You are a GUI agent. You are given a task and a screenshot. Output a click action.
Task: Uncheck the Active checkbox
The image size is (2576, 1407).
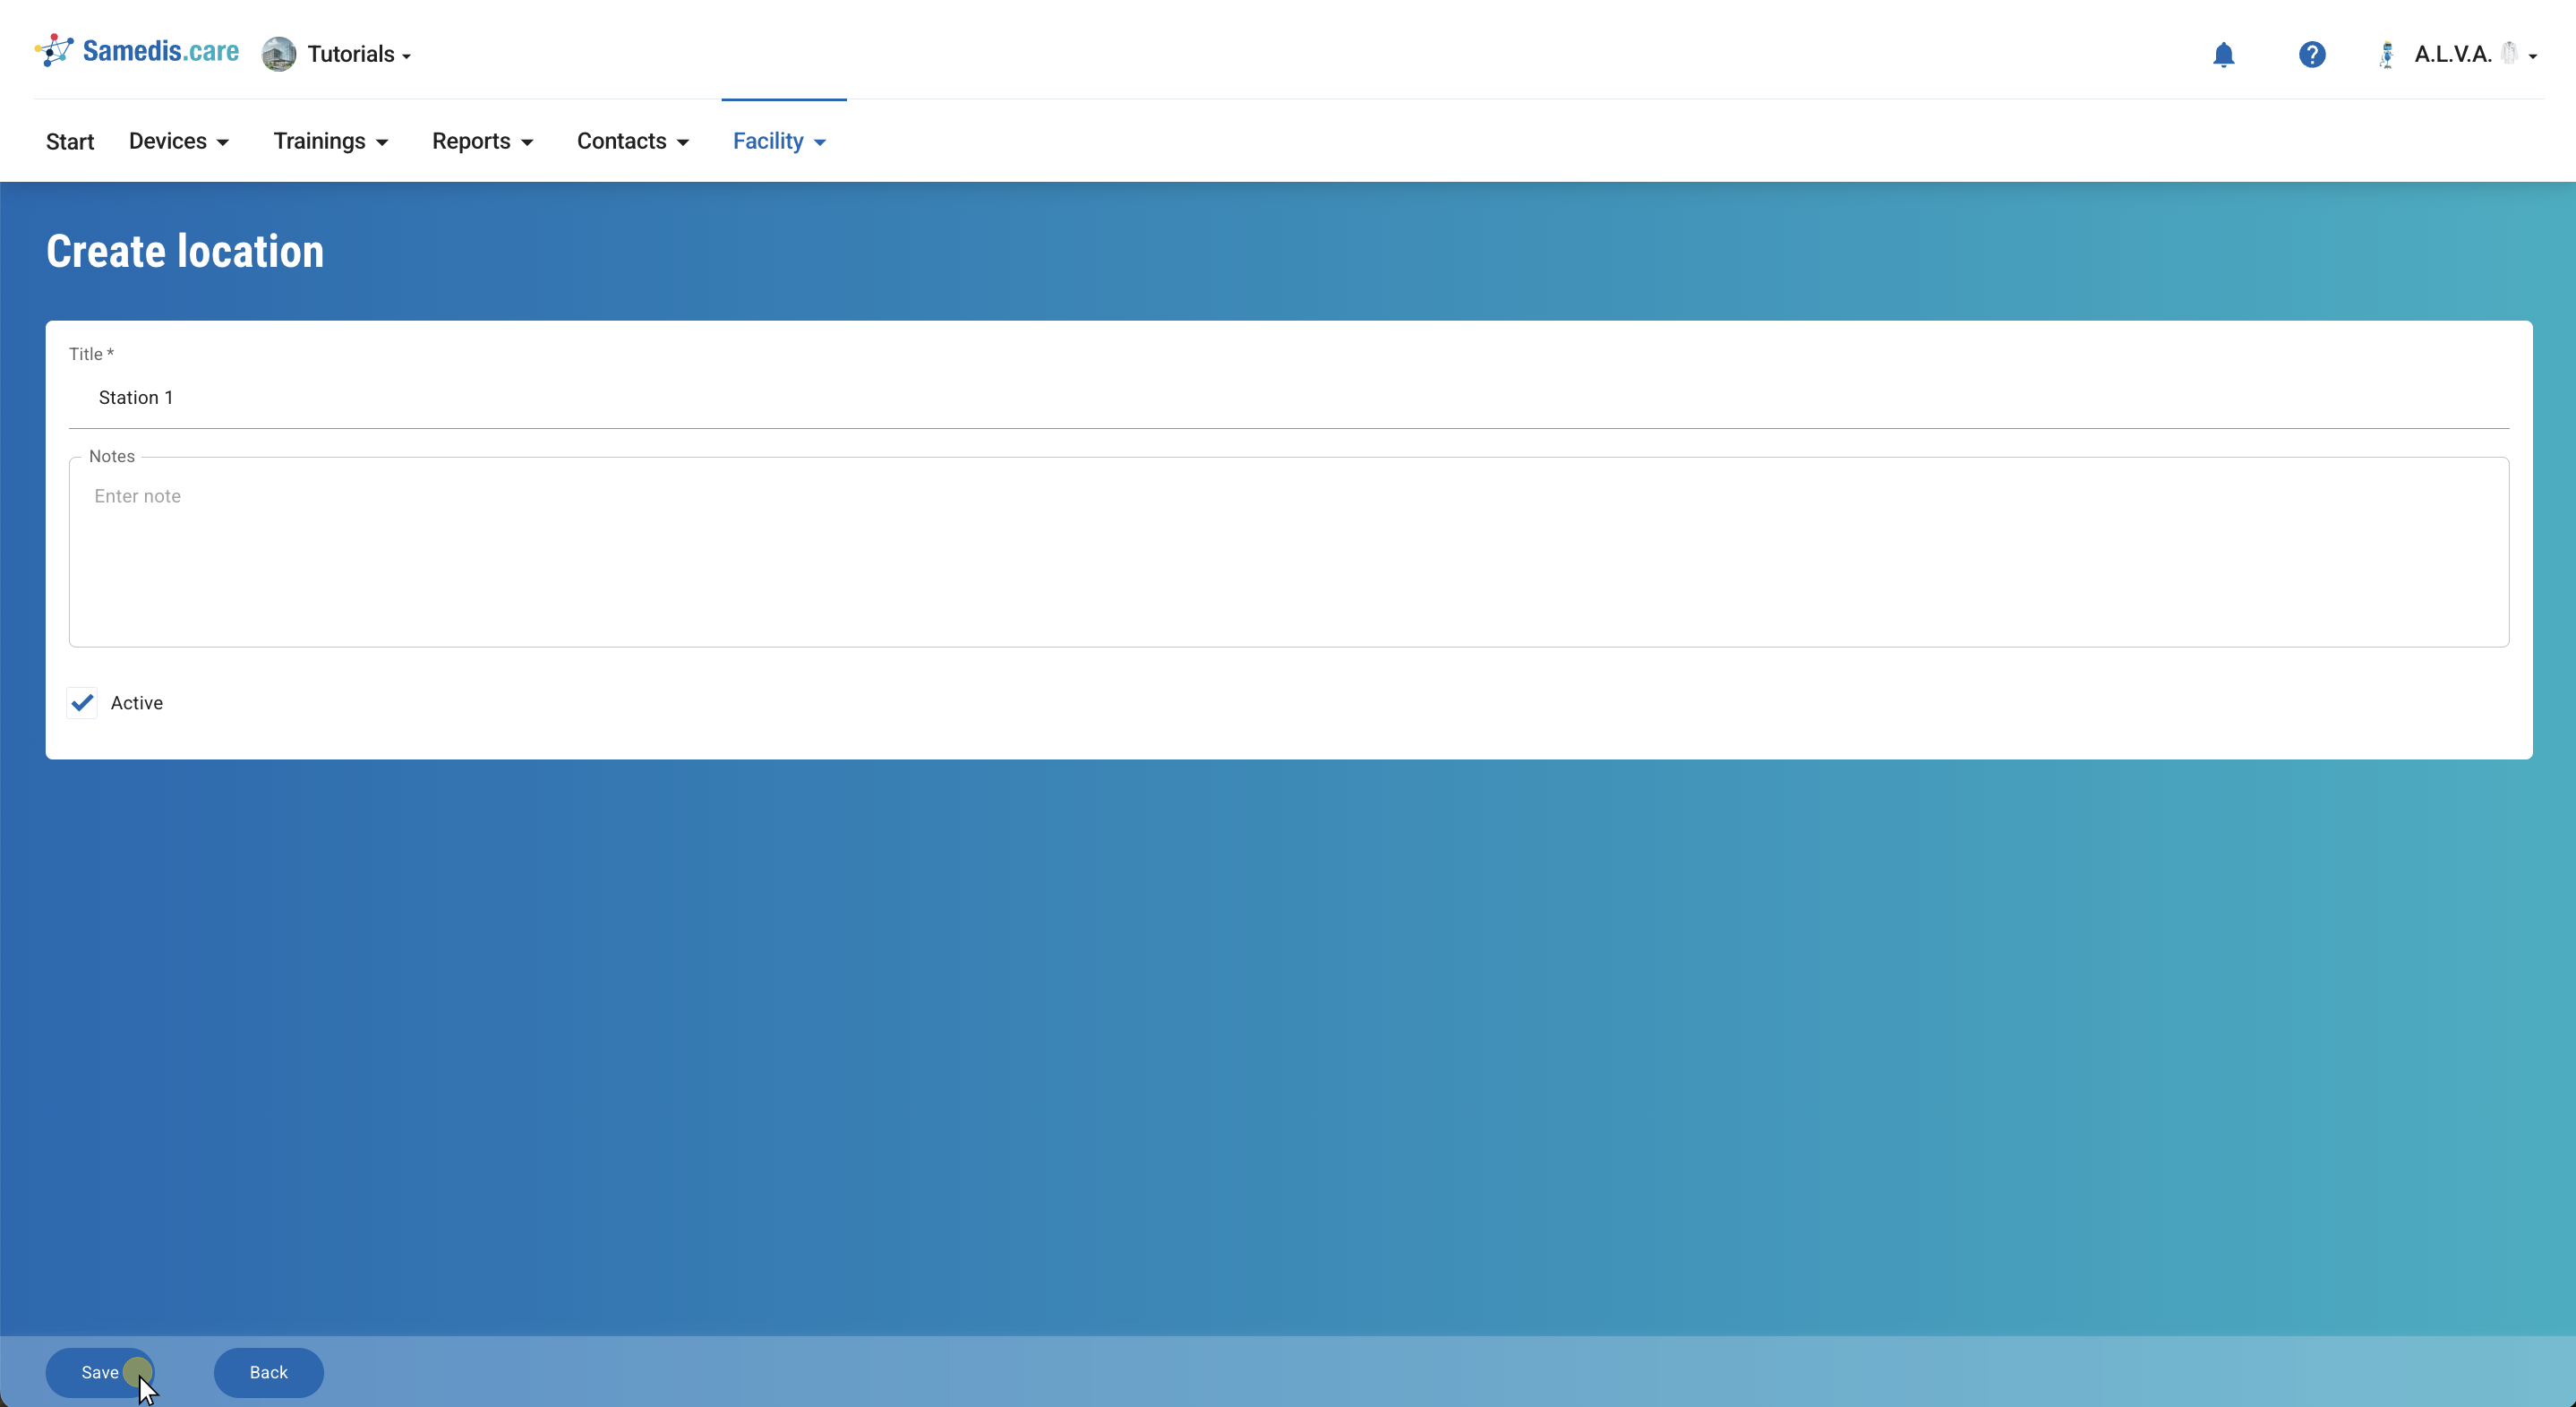point(82,703)
